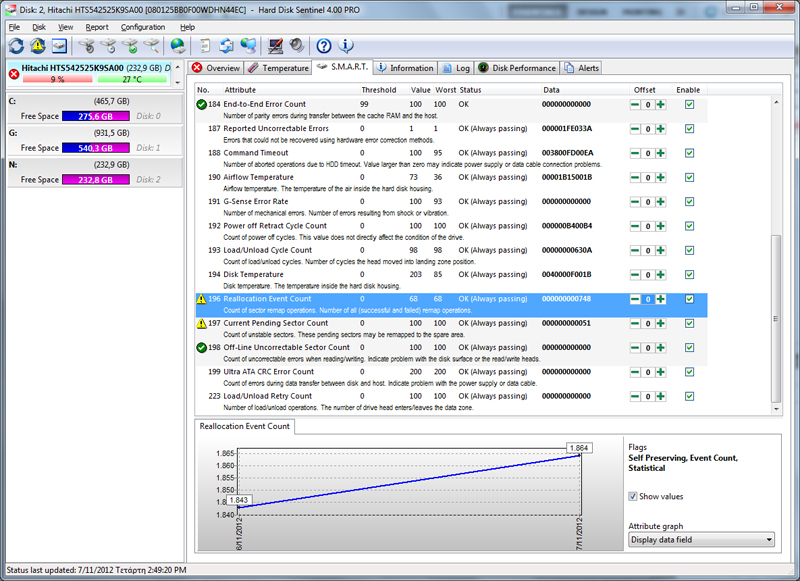
Task: Click the blue-framed hard disk toolbar icon
Action: point(59,46)
